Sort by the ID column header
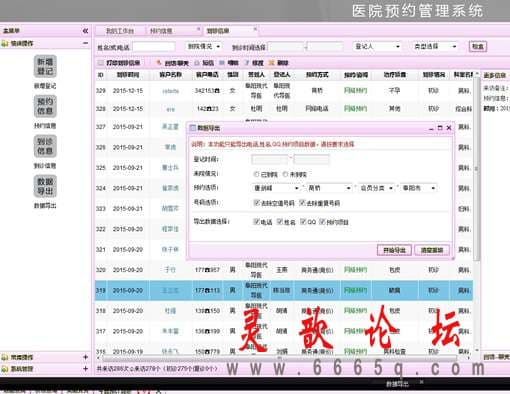 (x=100, y=75)
